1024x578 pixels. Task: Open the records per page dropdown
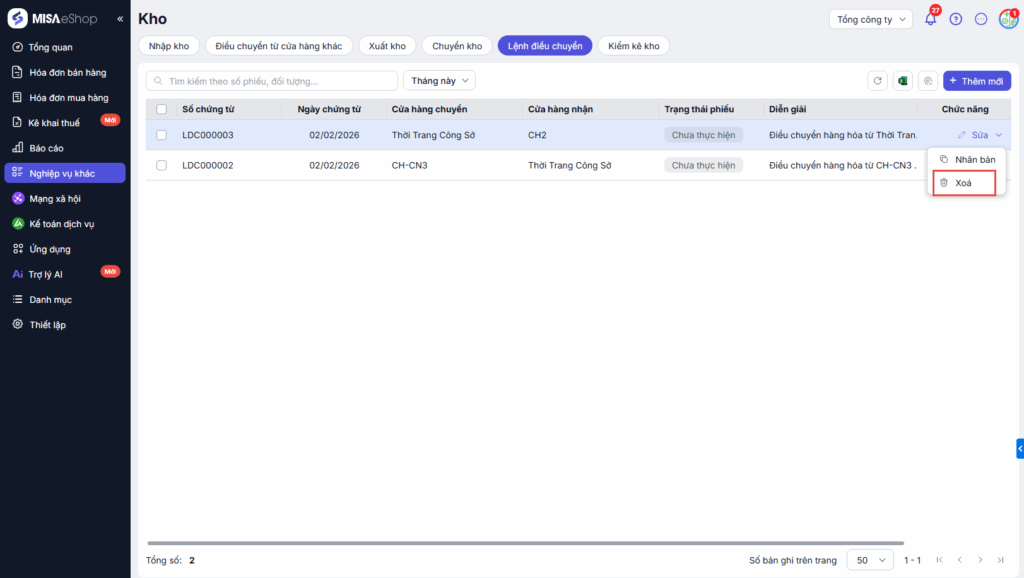(870, 560)
